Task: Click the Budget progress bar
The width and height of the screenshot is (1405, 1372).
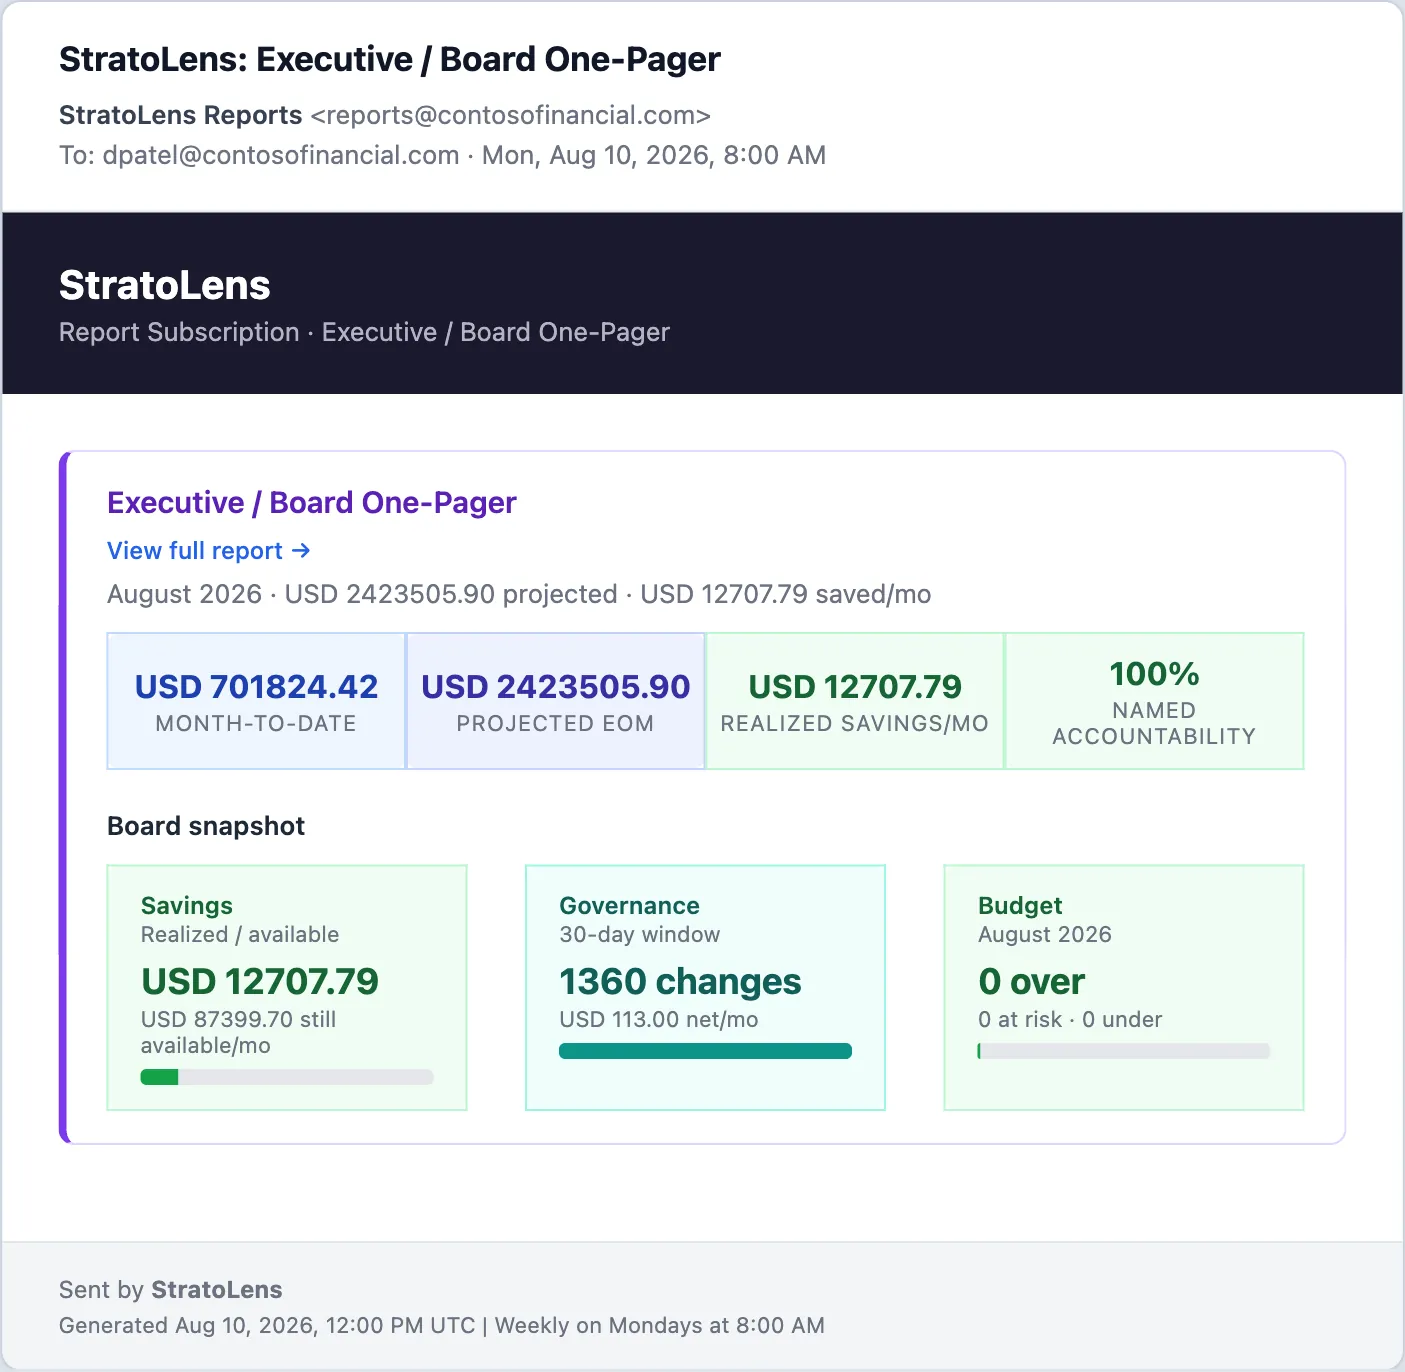Action: (1124, 1051)
